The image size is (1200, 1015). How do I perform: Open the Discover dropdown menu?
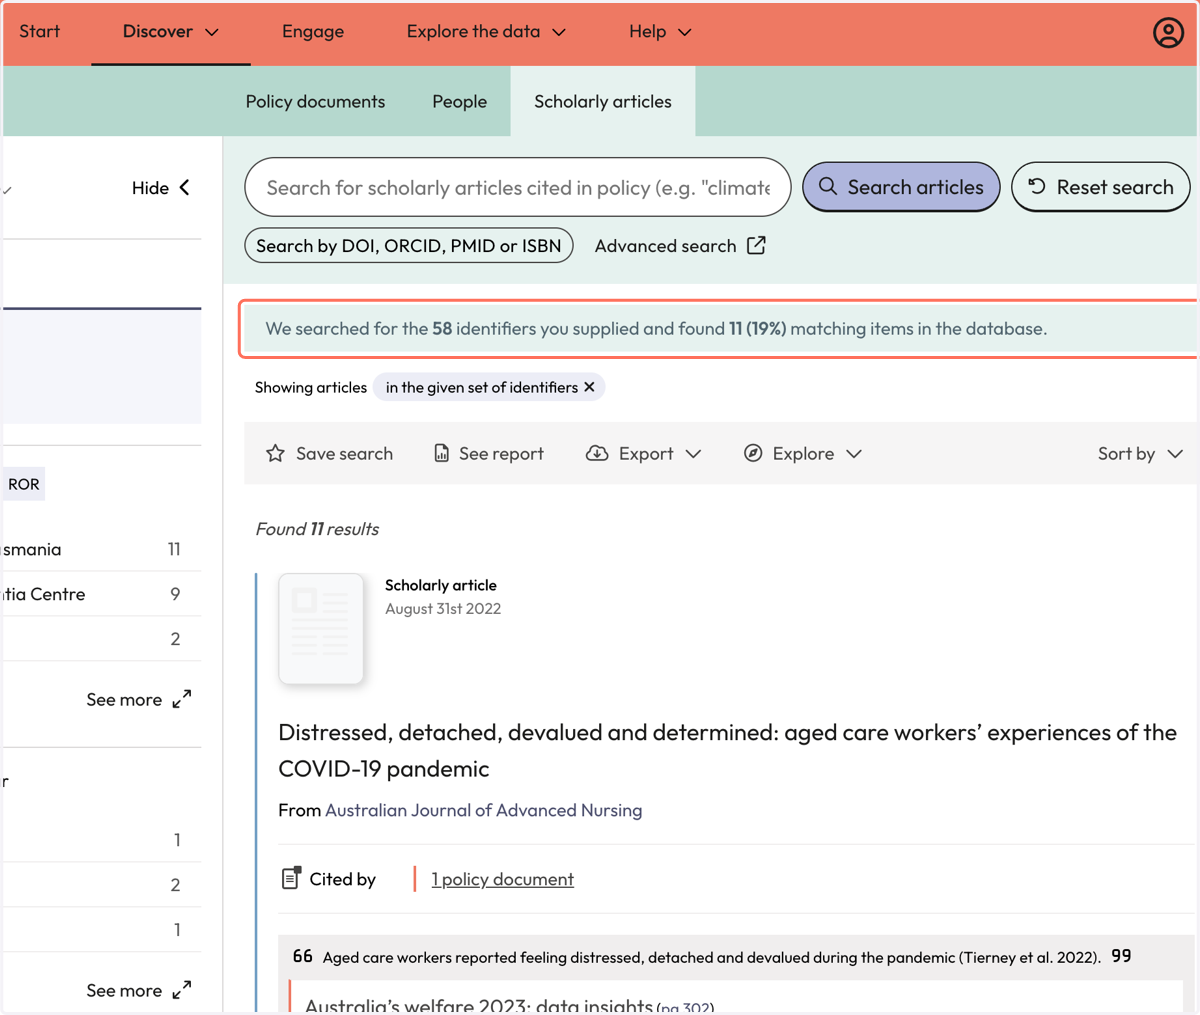(171, 32)
